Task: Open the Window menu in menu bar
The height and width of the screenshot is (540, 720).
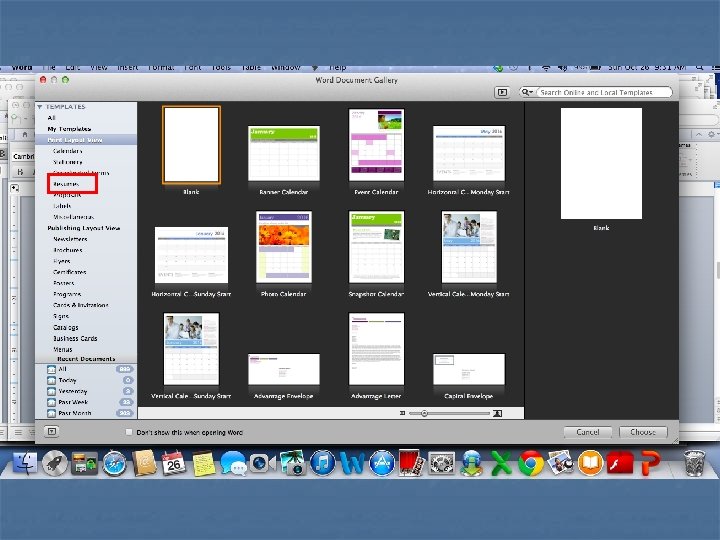Action: 286,68
